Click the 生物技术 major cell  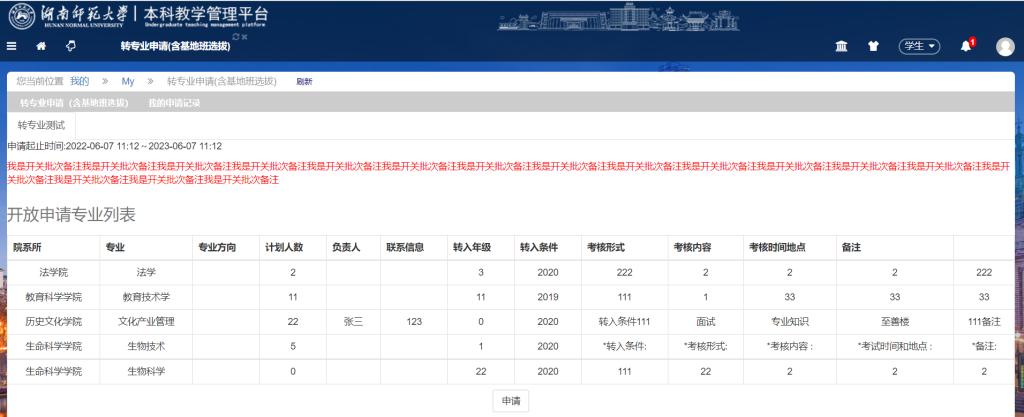click(x=146, y=346)
